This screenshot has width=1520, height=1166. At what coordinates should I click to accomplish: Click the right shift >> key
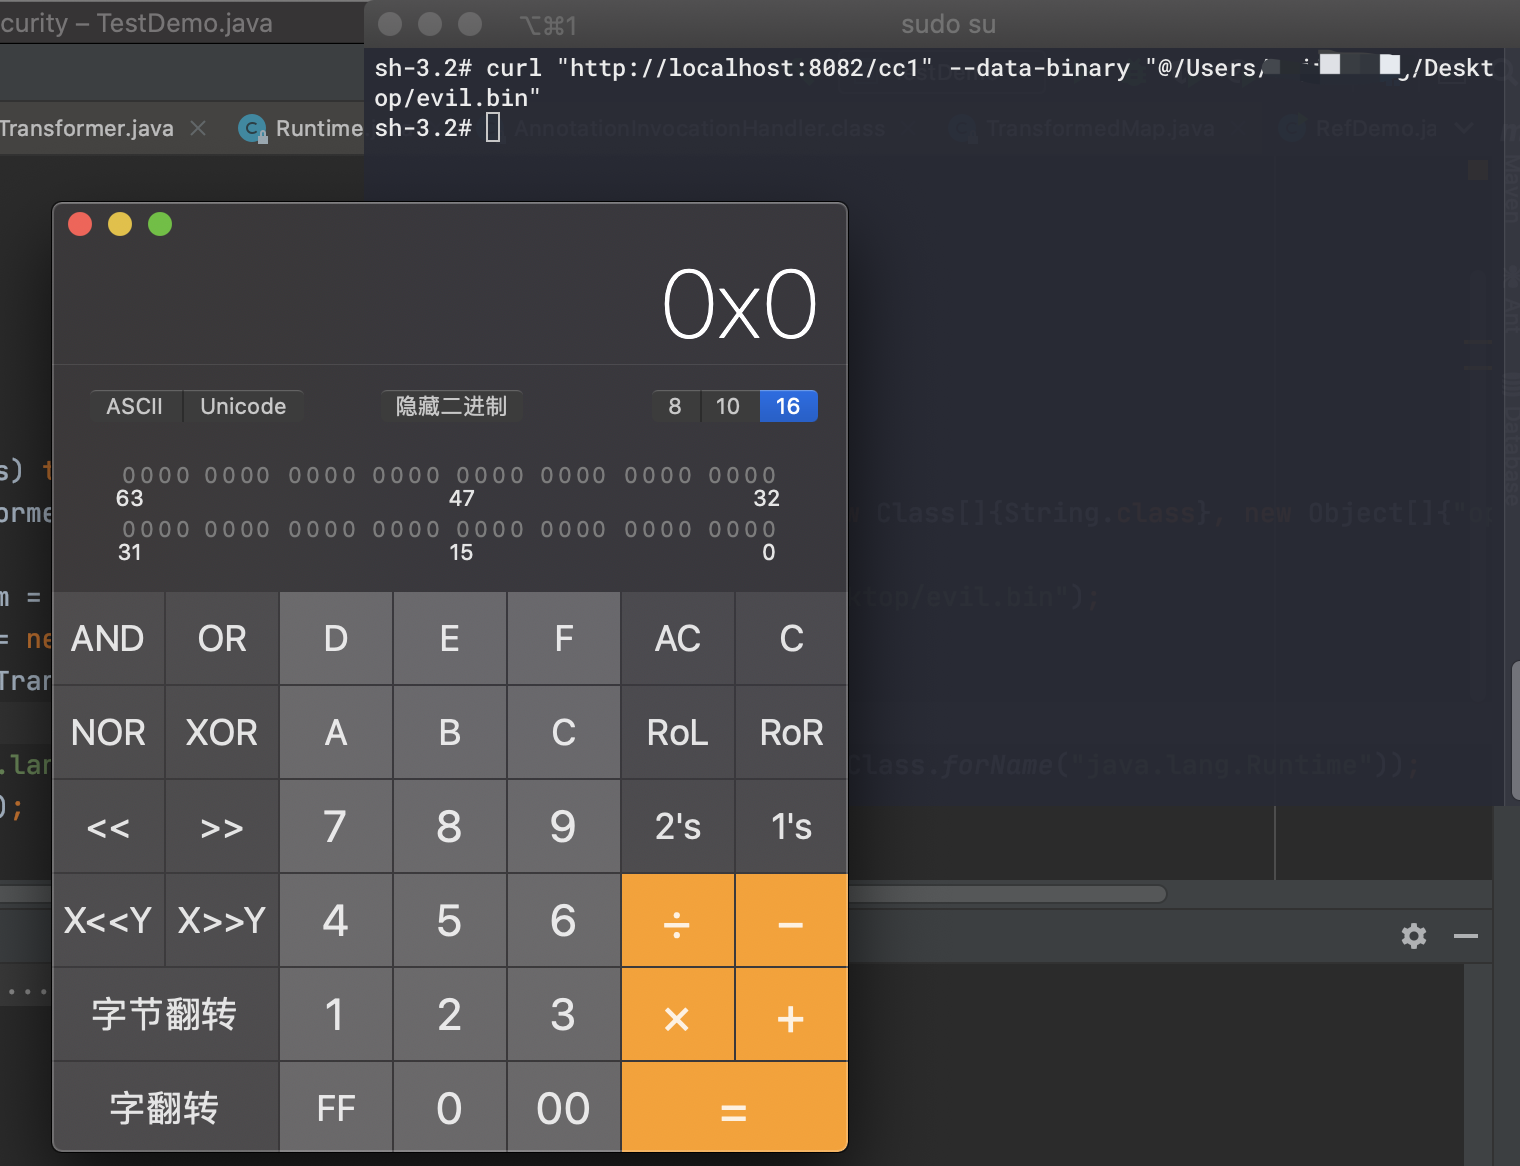[x=221, y=827]
